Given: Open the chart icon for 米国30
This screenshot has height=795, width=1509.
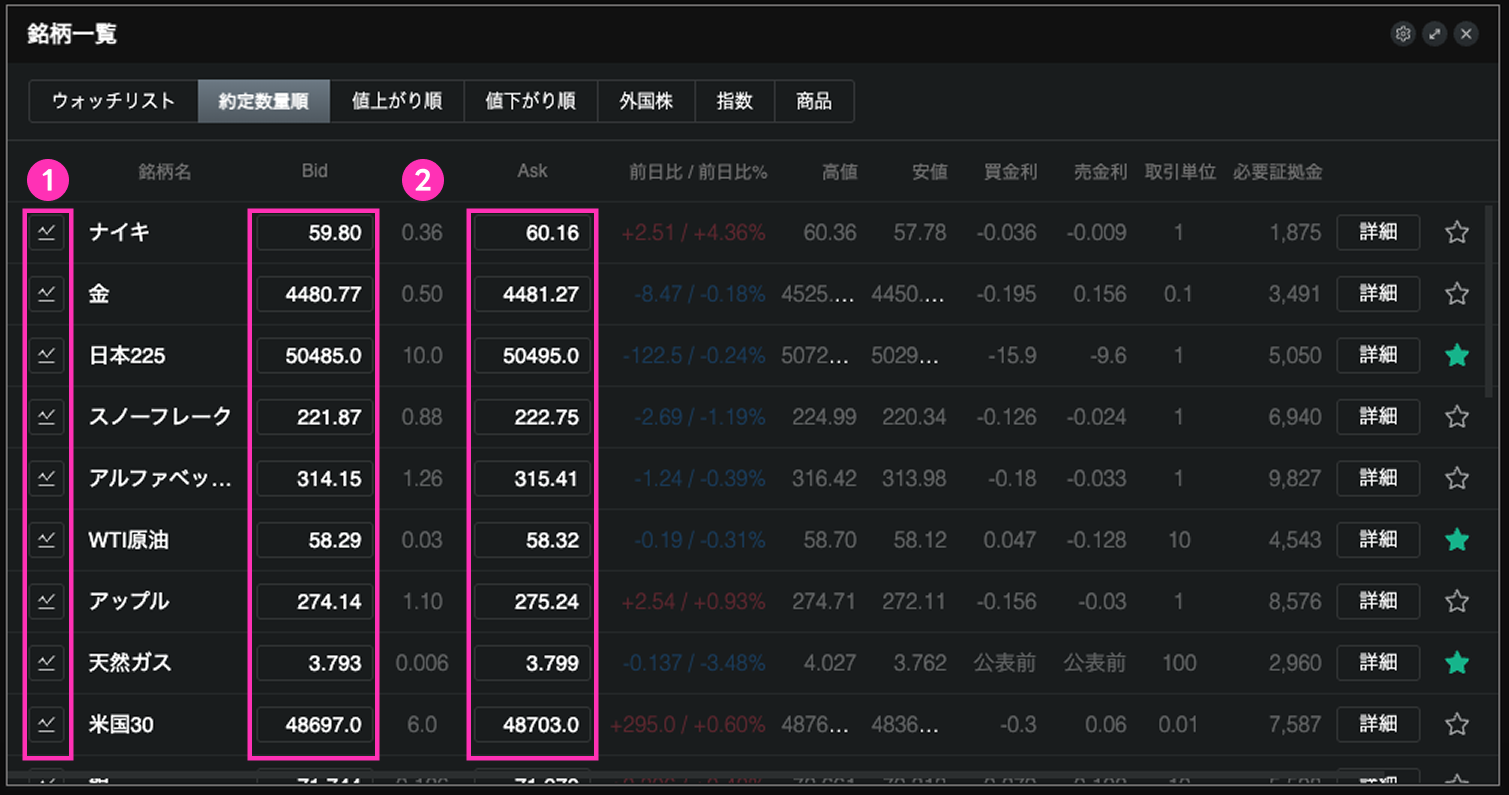Looking at the screenshot, I should (x=46, y=724).
